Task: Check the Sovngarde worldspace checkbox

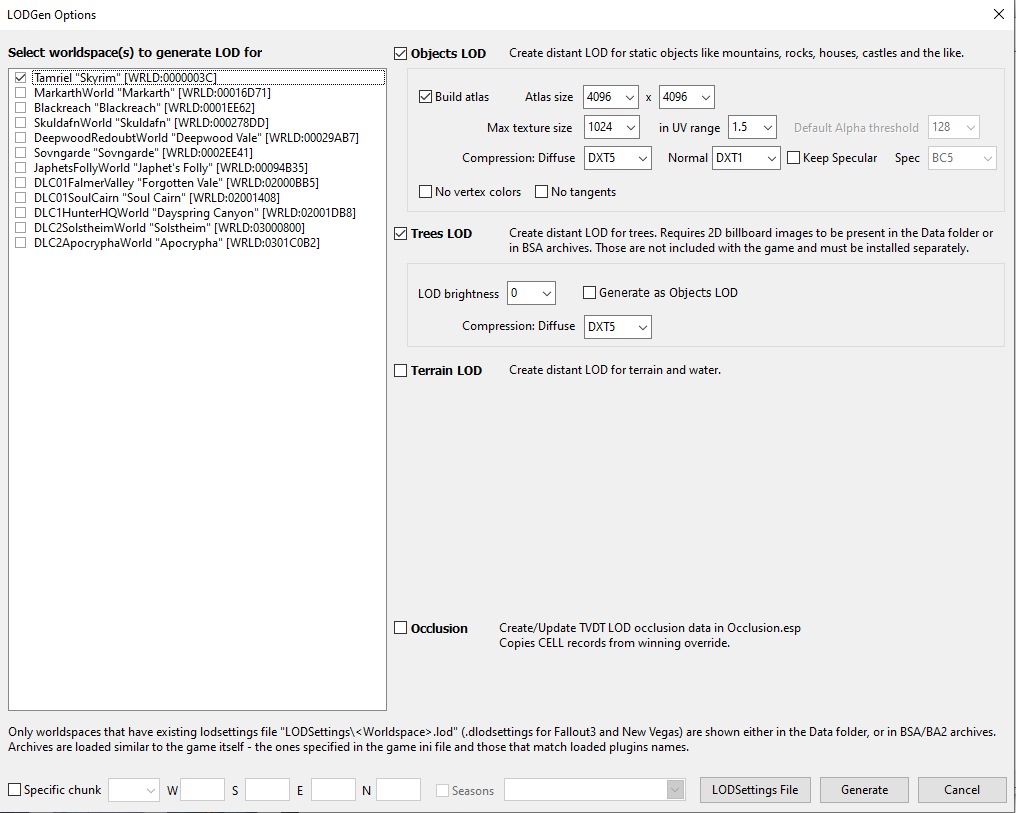Action: tap(21, 153)
